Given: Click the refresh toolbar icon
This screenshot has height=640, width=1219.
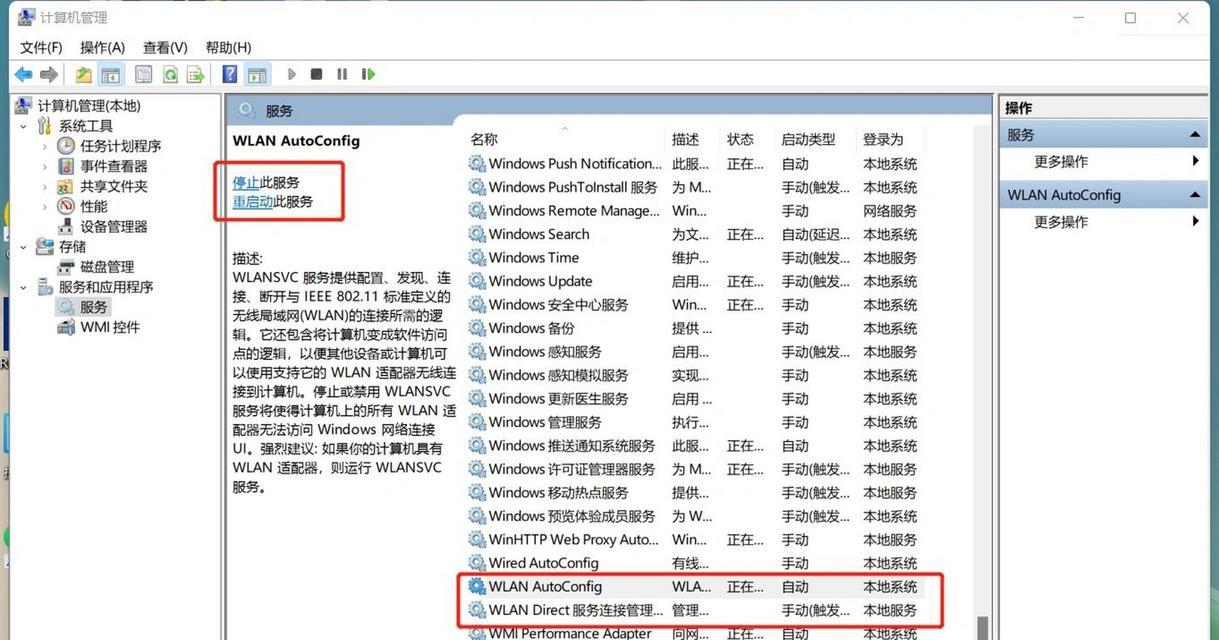Looking at the screenshot, I should pos(170,74).
